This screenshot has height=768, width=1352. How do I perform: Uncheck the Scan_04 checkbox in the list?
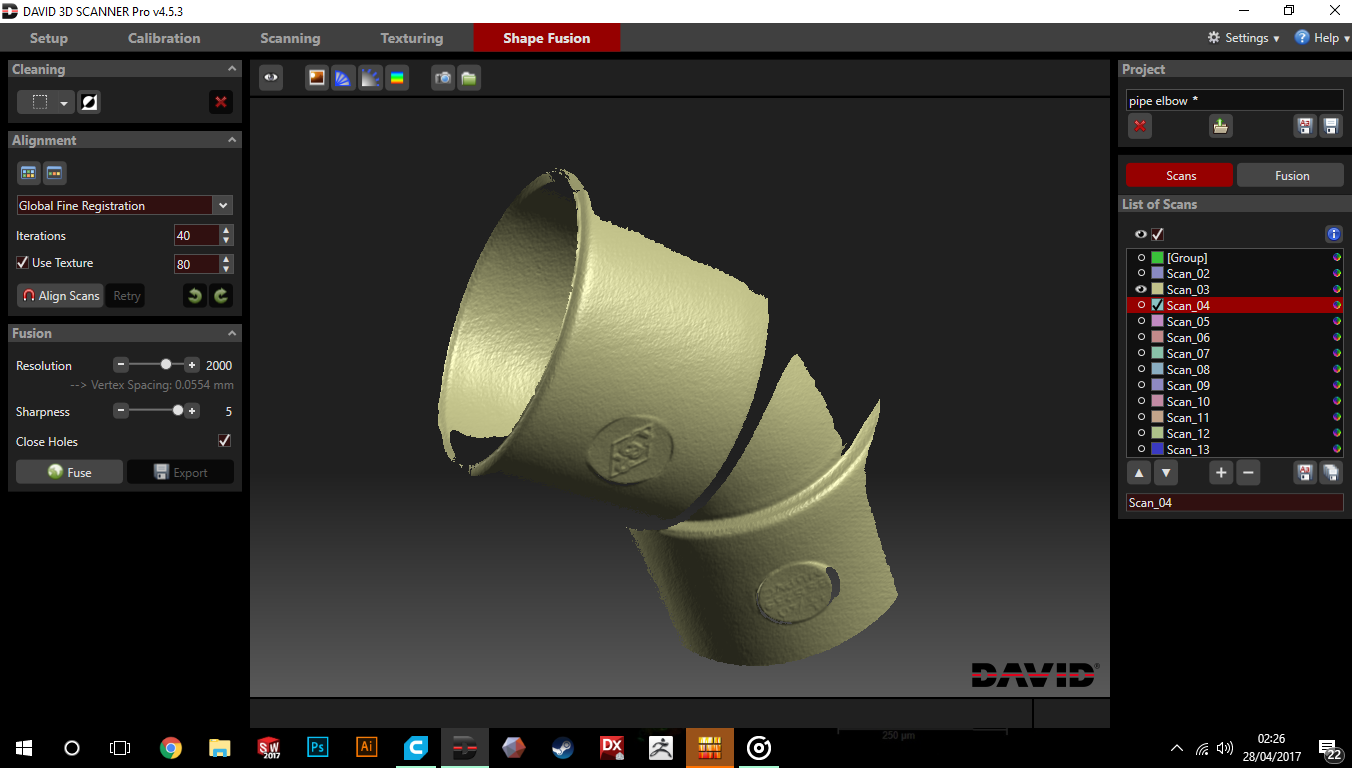point(1157,305)
